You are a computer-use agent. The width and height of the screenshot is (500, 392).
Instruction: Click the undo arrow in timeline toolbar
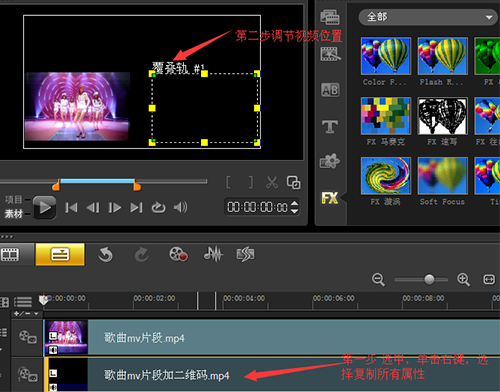tap(105, 255)
